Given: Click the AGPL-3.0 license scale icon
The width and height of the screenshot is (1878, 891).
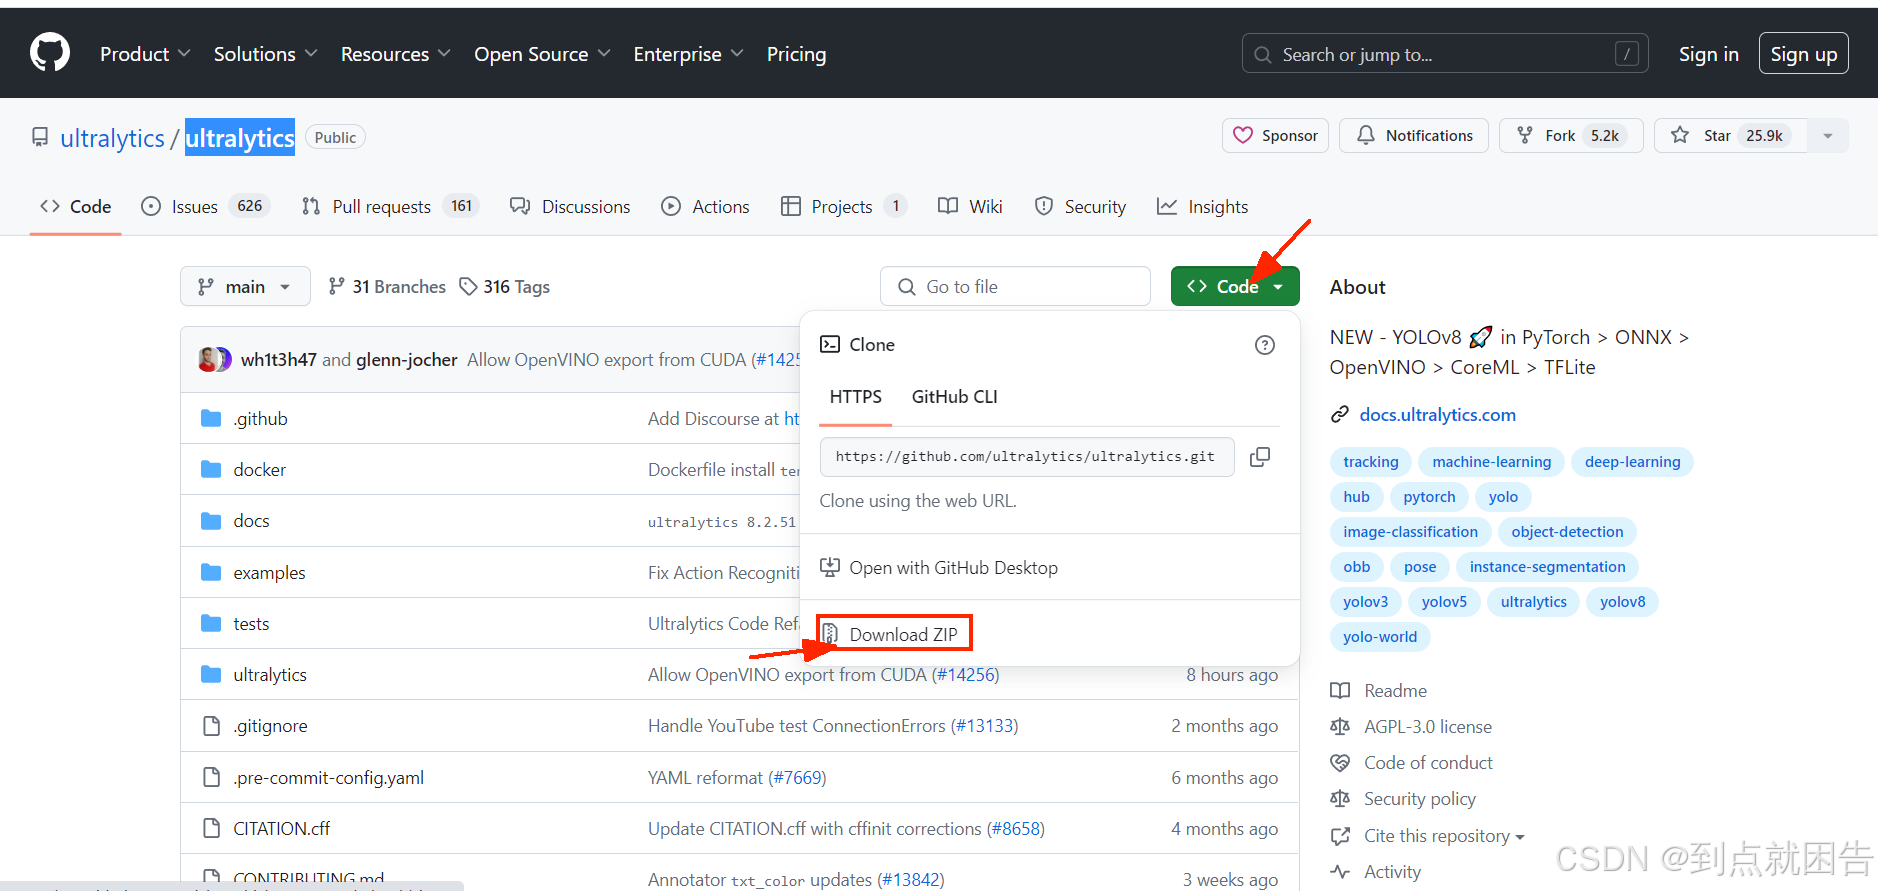Looking at the screenshot, I should tap(1340, 727).
